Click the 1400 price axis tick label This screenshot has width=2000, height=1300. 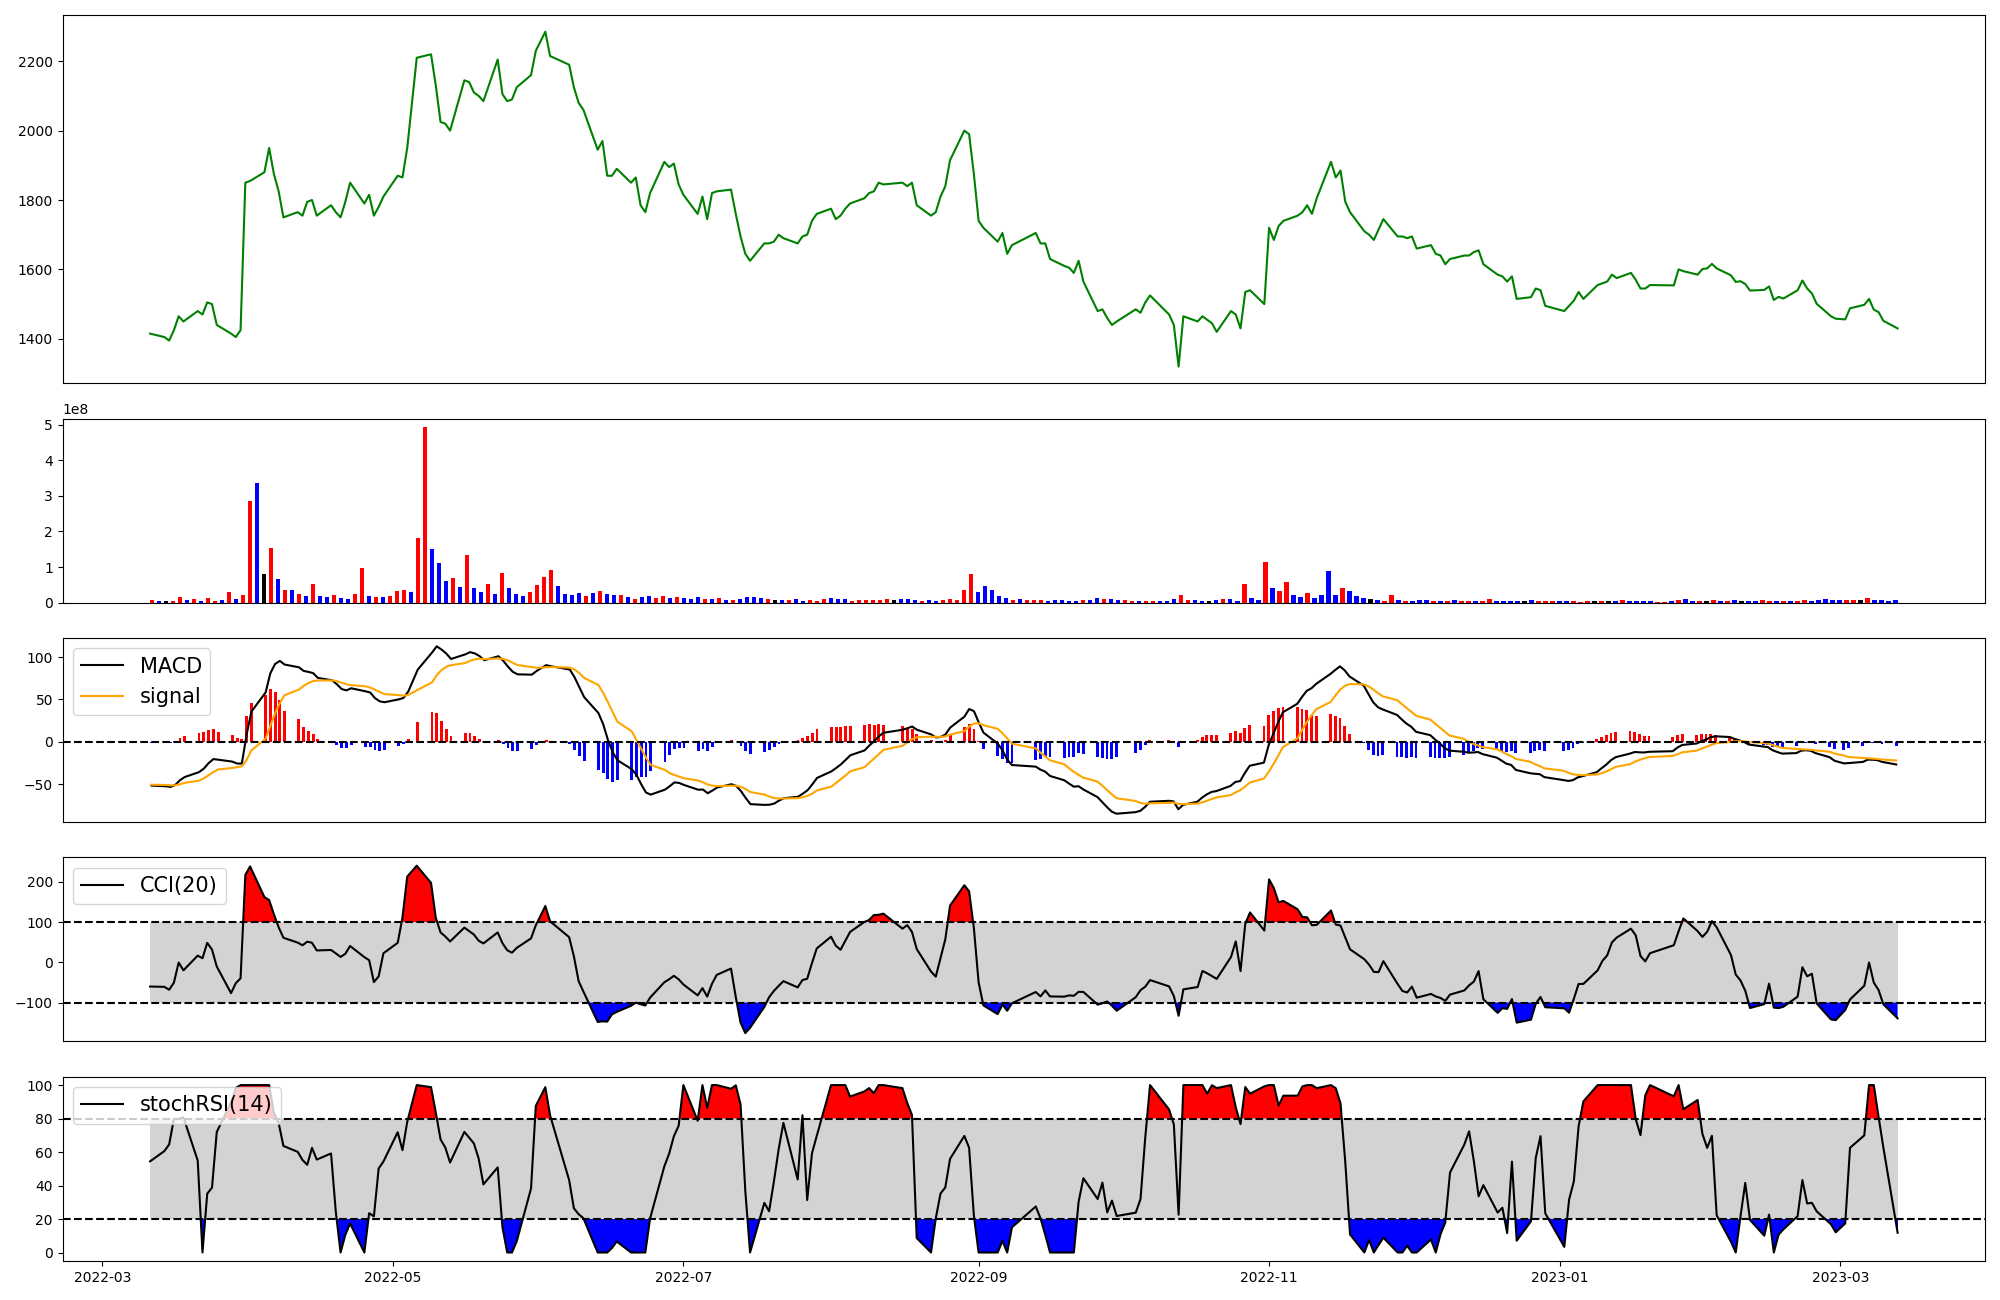click(x=35, y=339)
